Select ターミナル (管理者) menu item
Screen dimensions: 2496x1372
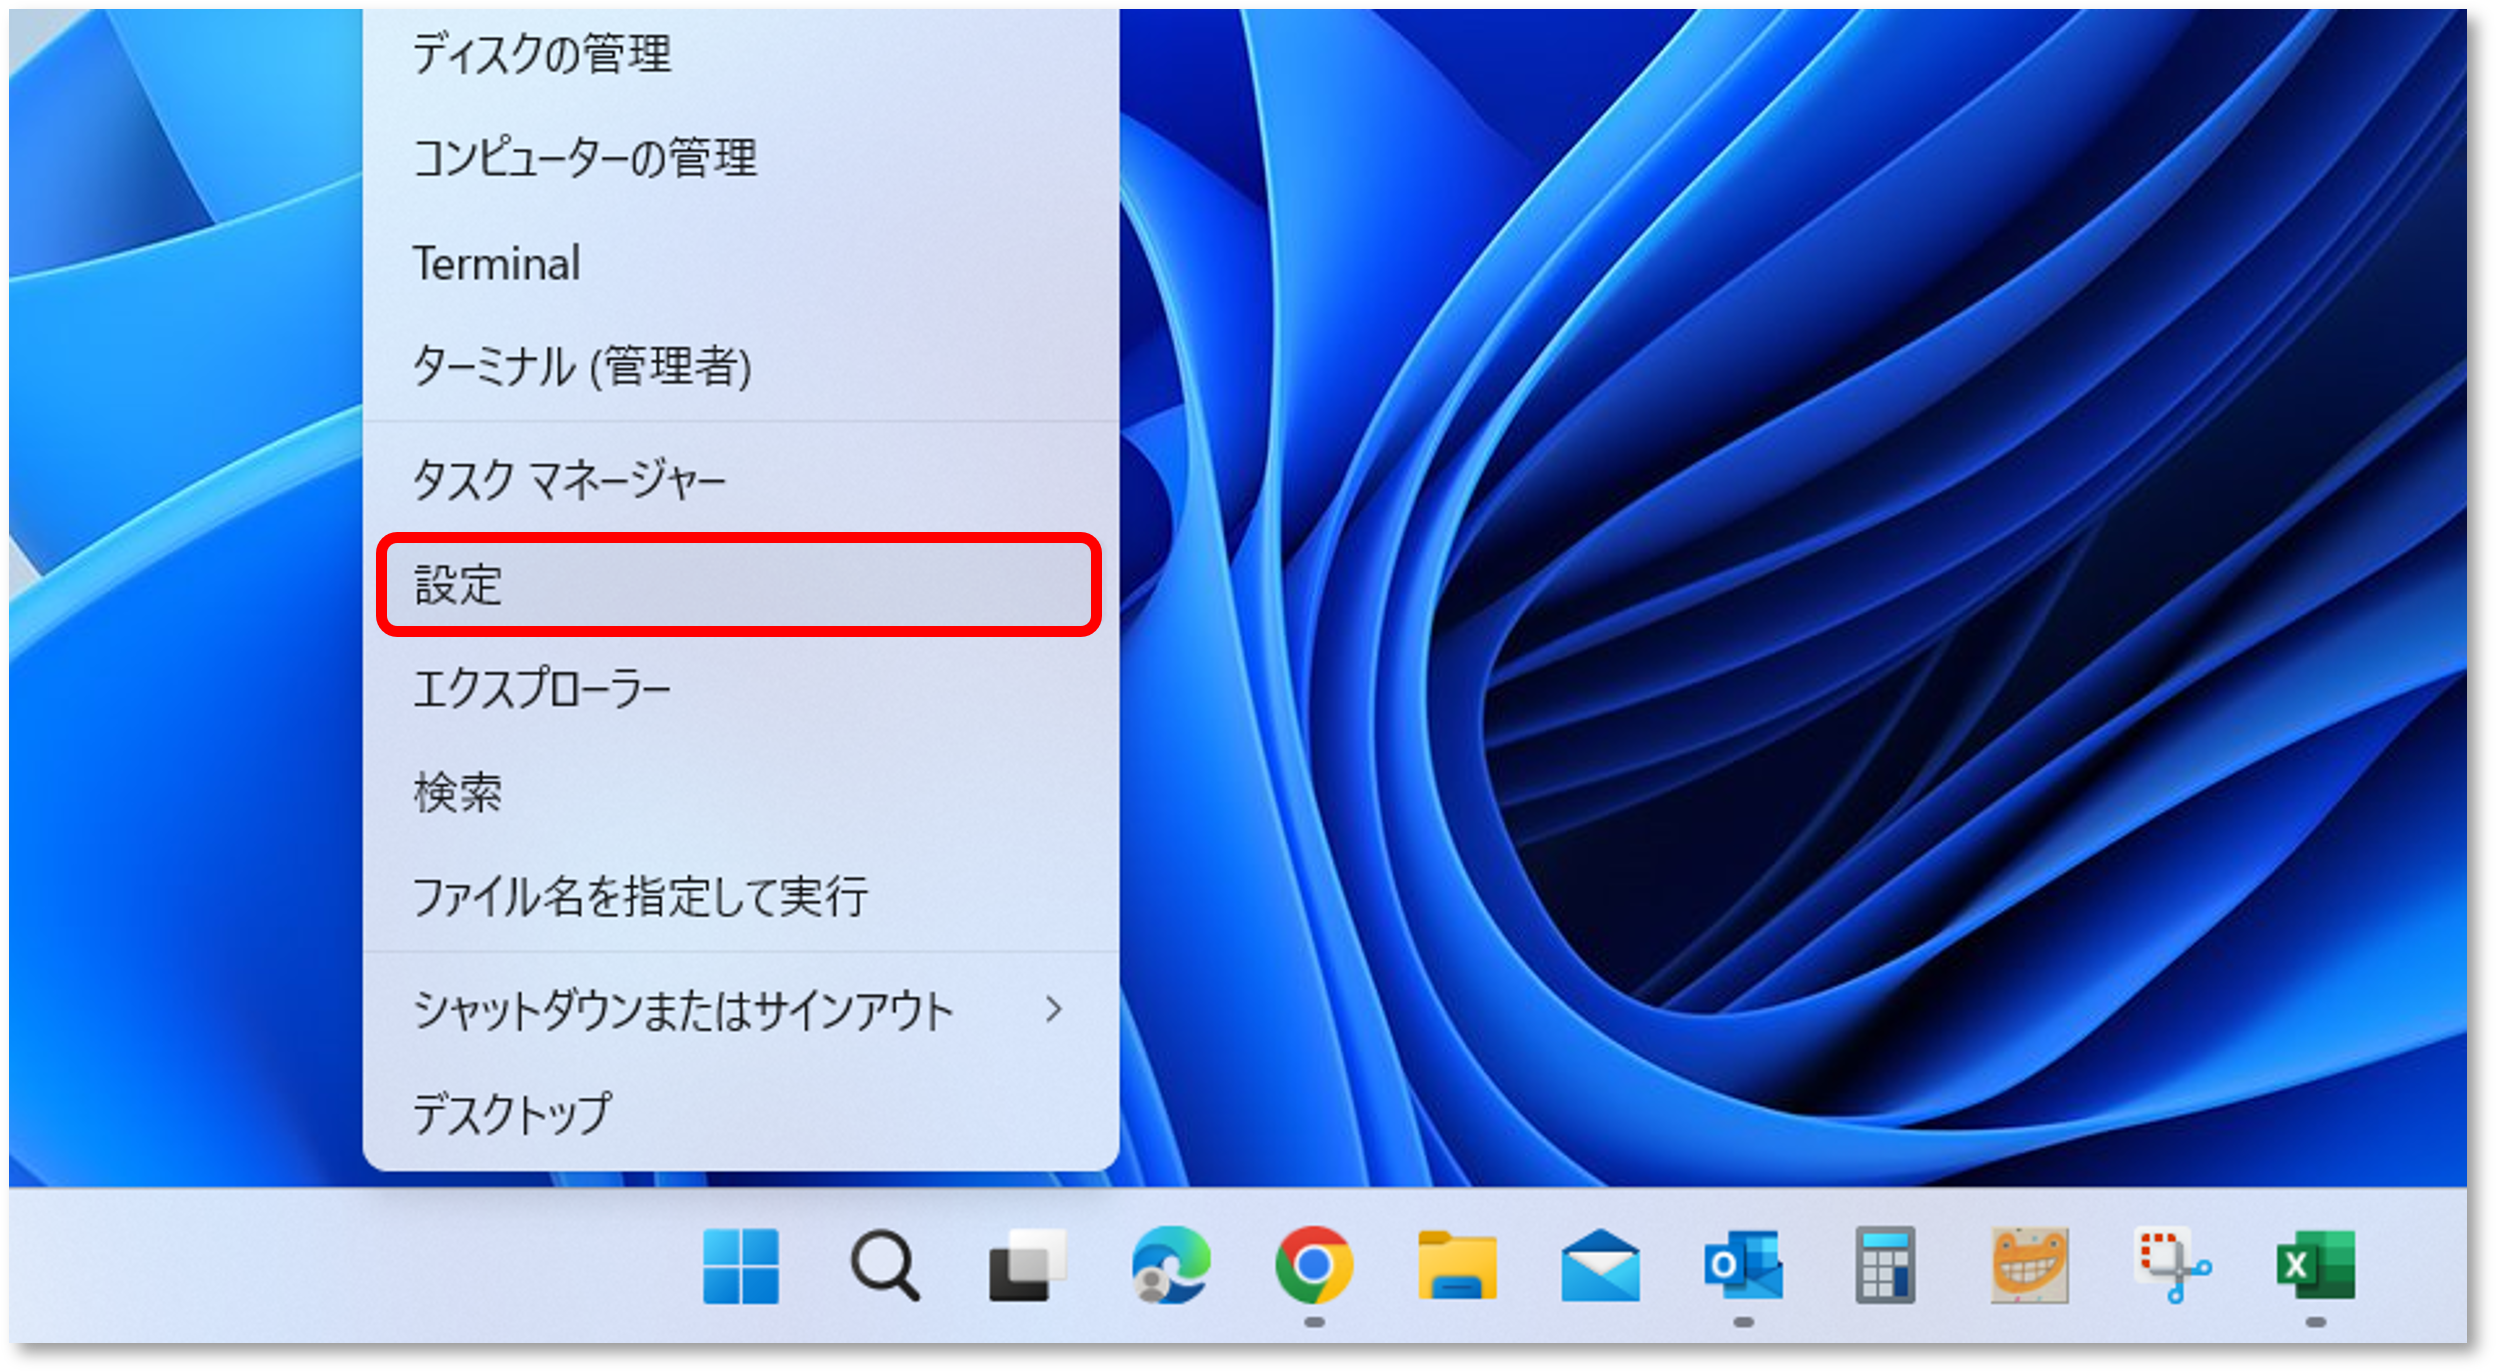pyautogui.click(x=740, y=366)
